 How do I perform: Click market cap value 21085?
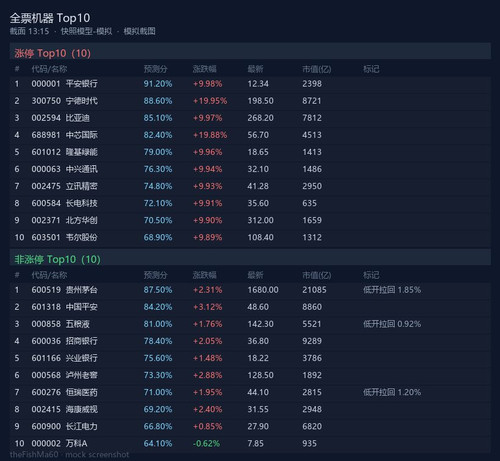click(x=314, y=290)
